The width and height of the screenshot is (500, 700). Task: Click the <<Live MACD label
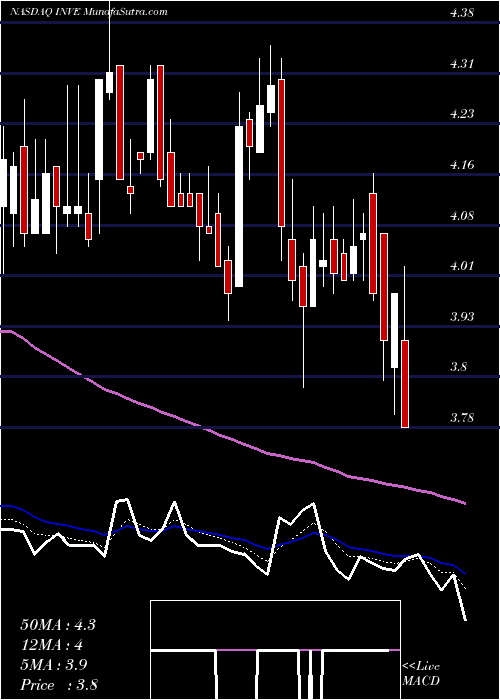[421, 674]
